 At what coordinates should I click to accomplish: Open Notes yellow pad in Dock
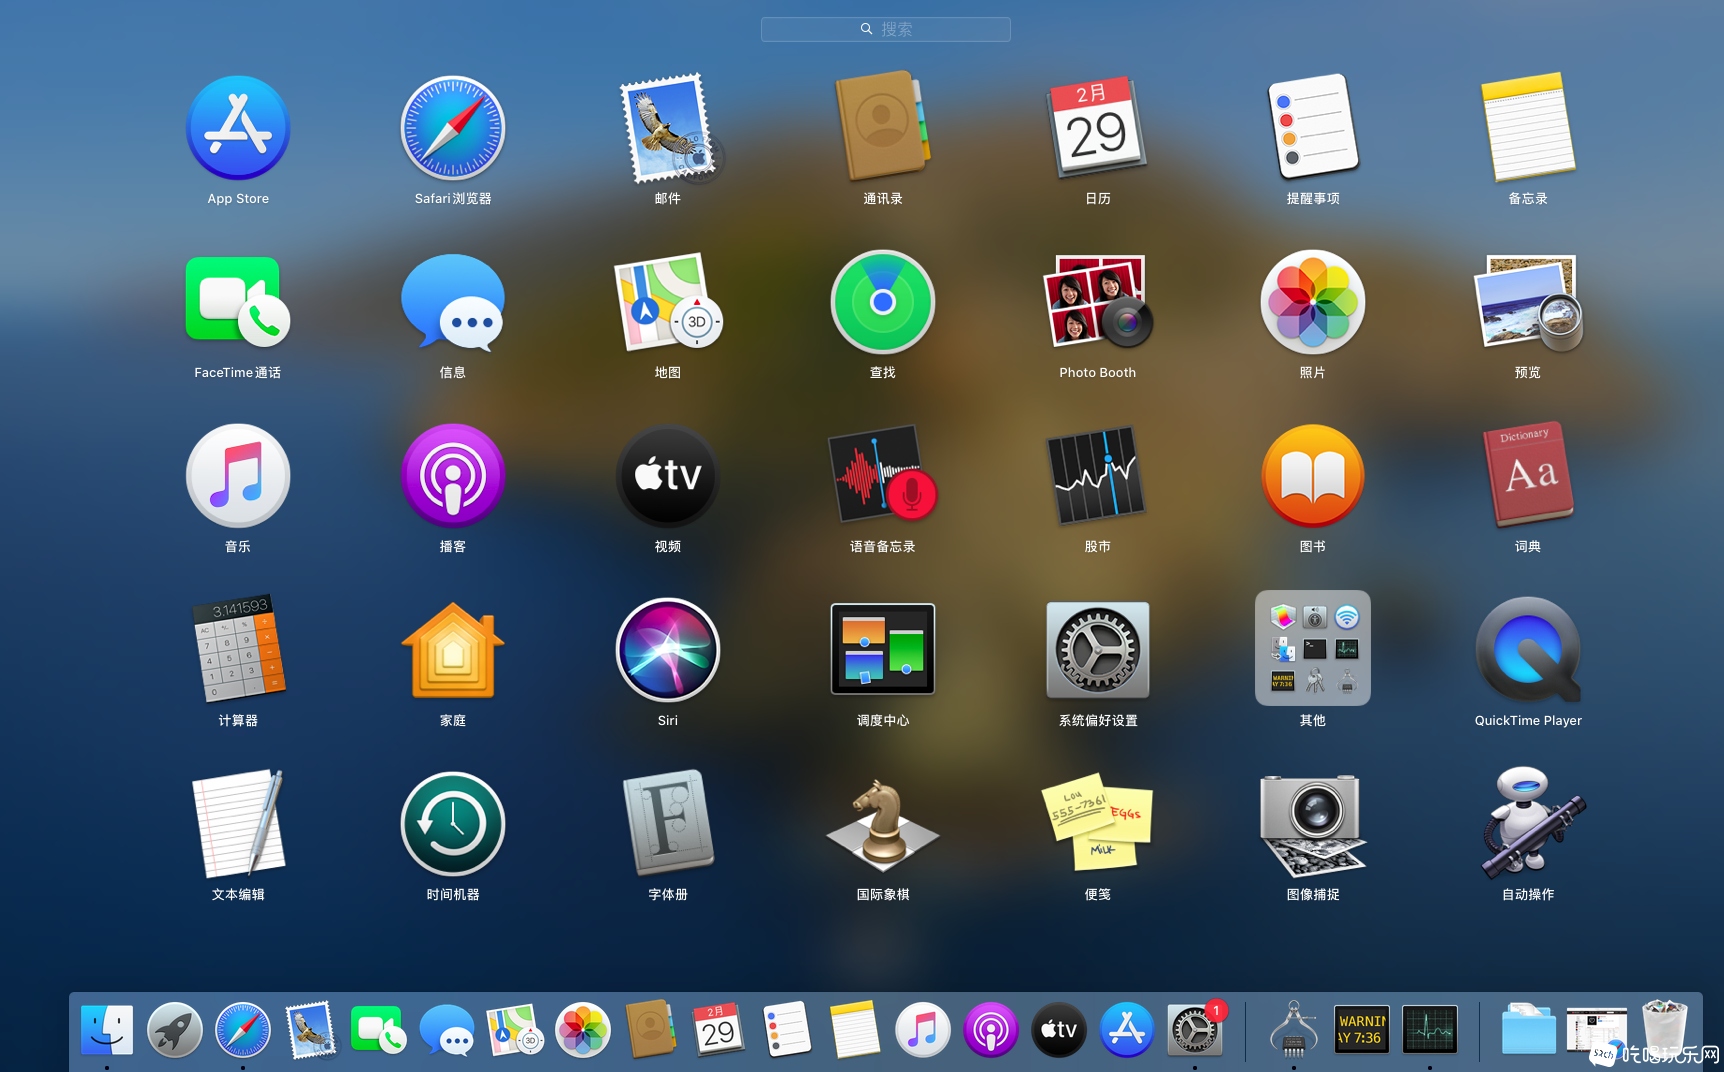pyautogui.click(x=855, y=1028)
